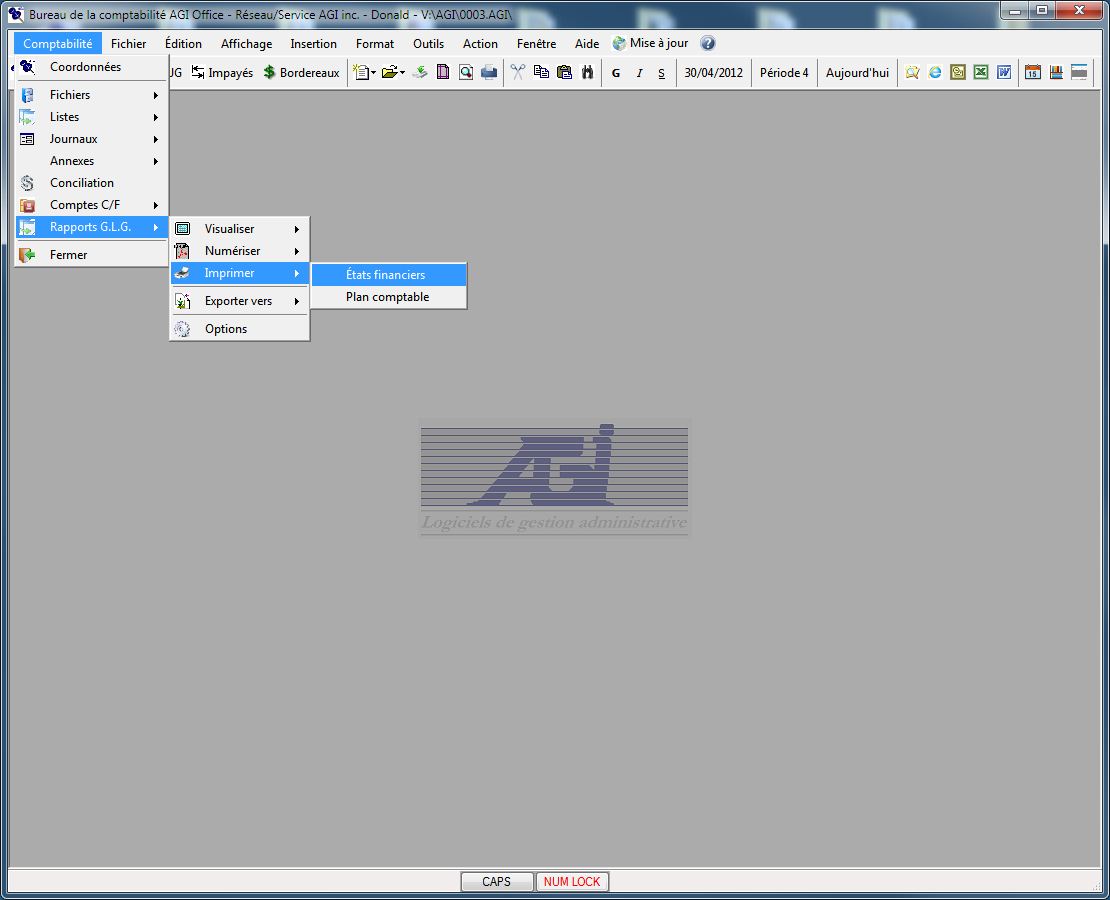
Task: Click the Outlook mail toolbar icon
Action: click(x=958, y=72)
